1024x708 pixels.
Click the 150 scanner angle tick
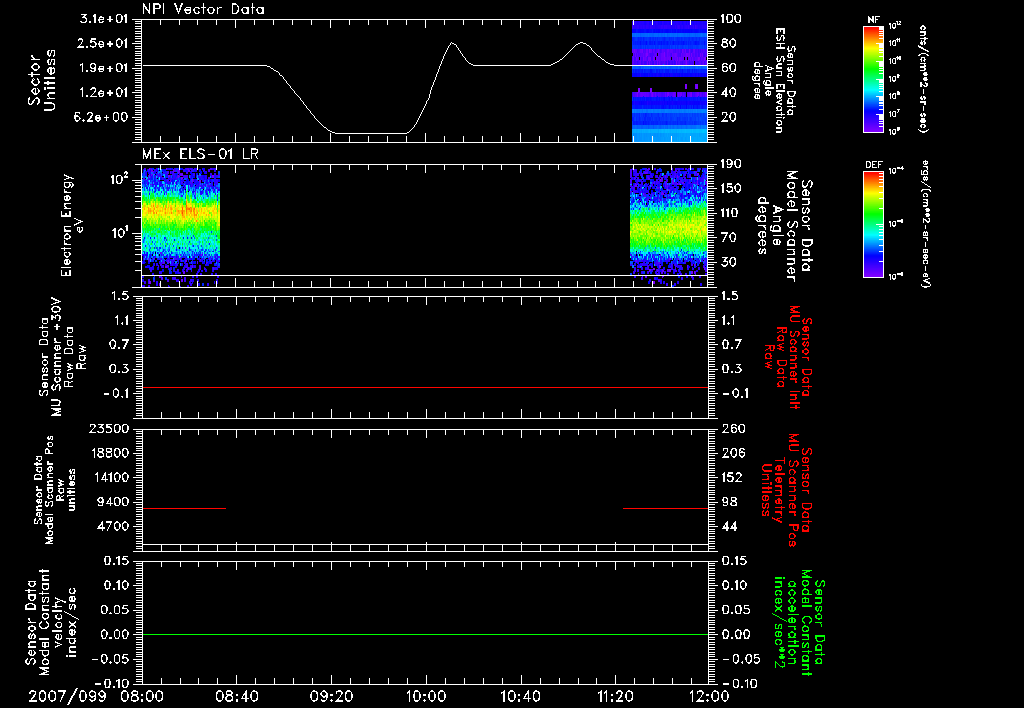coord(731,188)
